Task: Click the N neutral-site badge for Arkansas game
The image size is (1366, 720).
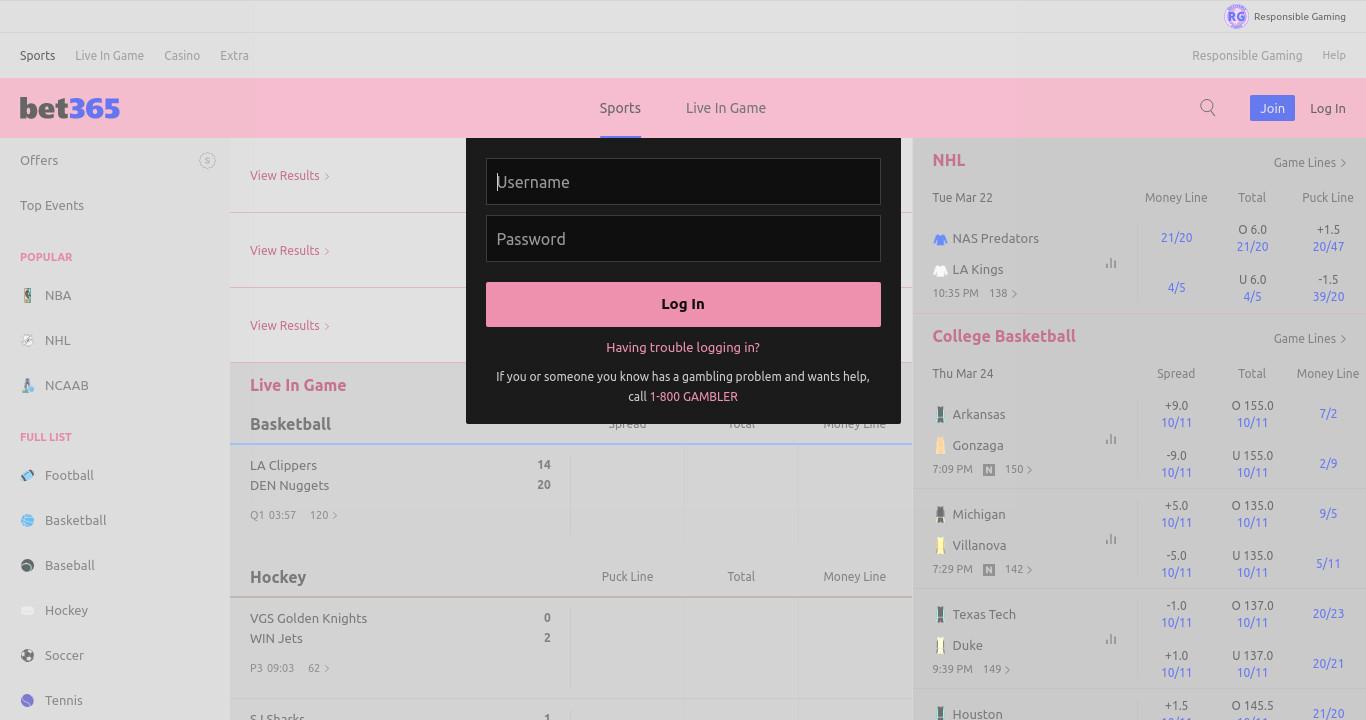Action: tap(989, 469)
